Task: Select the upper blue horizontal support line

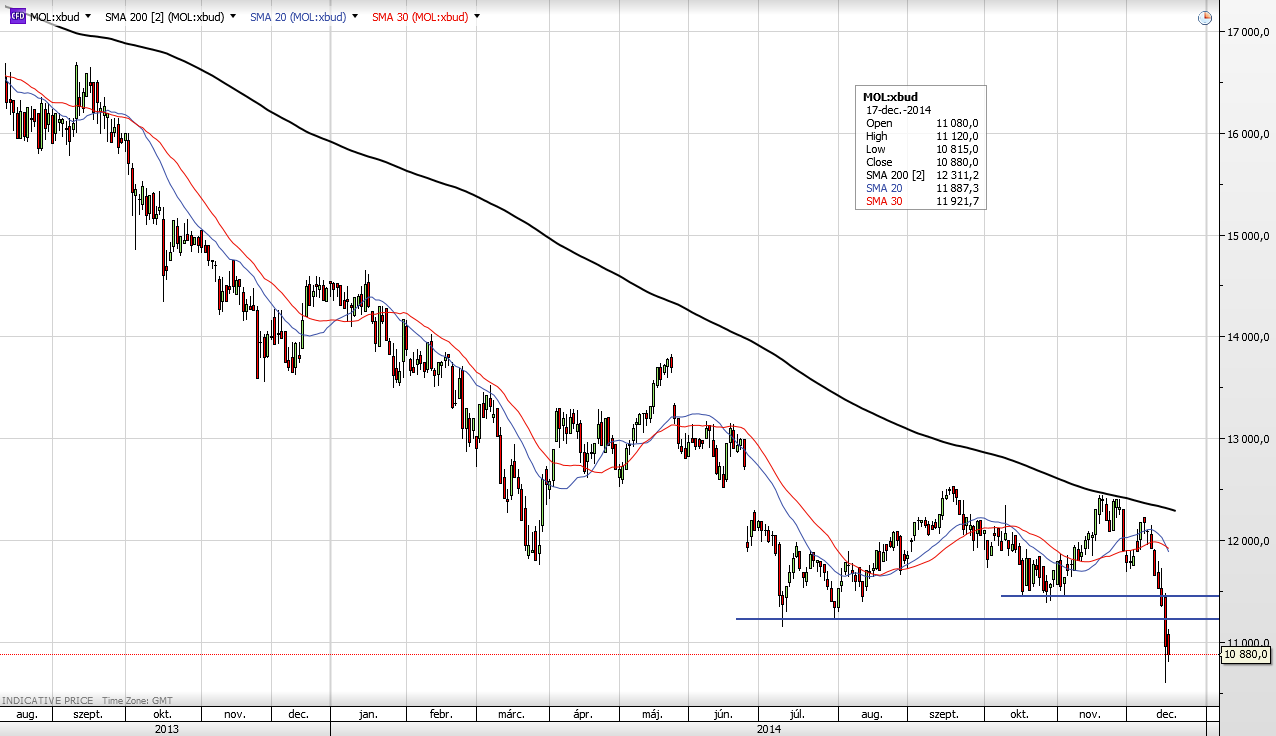Action: (1110, 596)
